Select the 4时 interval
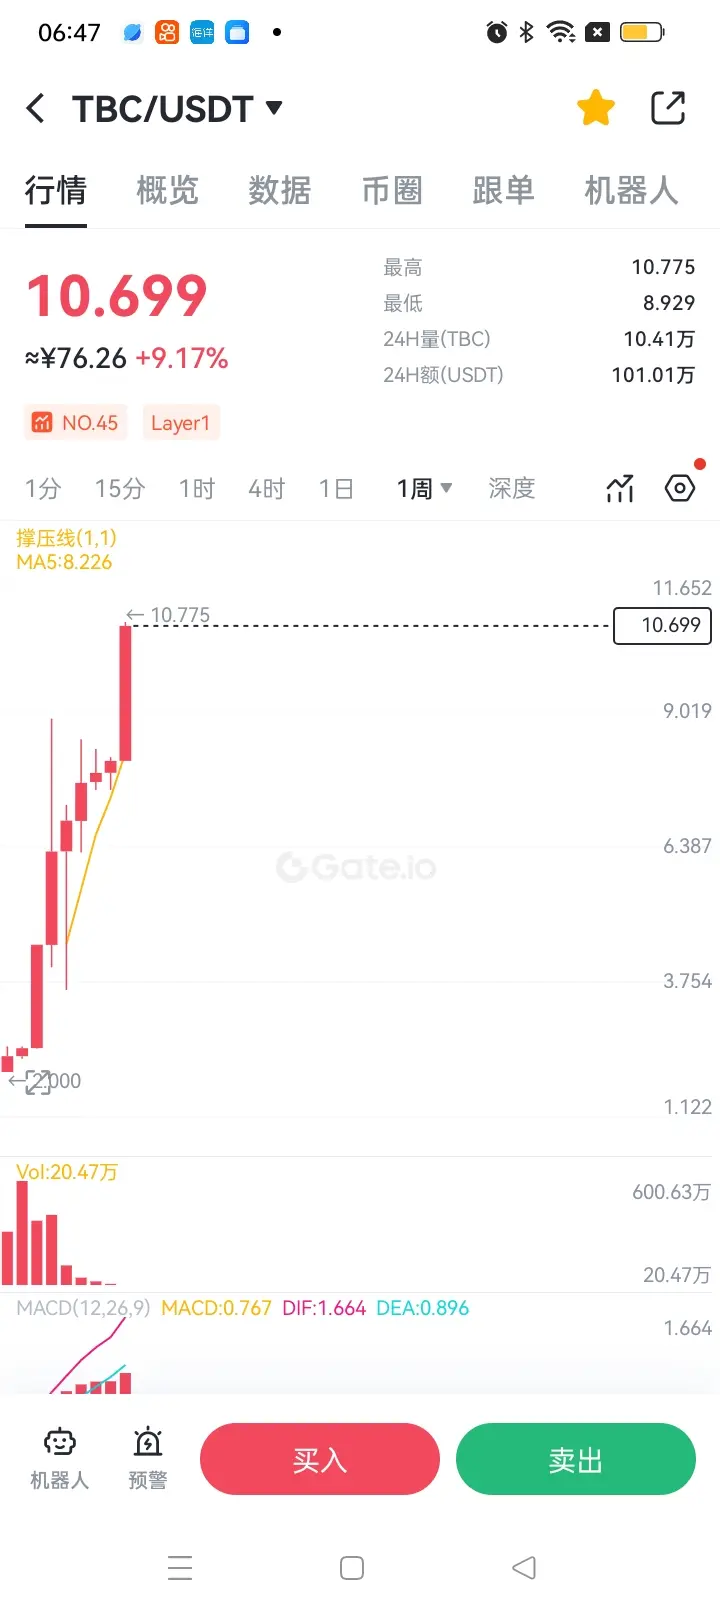 tap(267, 488)
